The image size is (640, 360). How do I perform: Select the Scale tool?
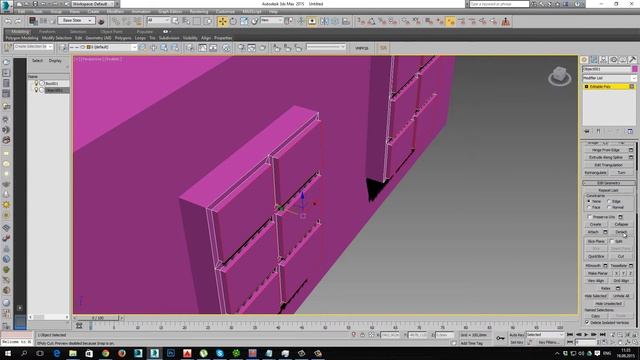pyautogui.click(x=244, y=21)
